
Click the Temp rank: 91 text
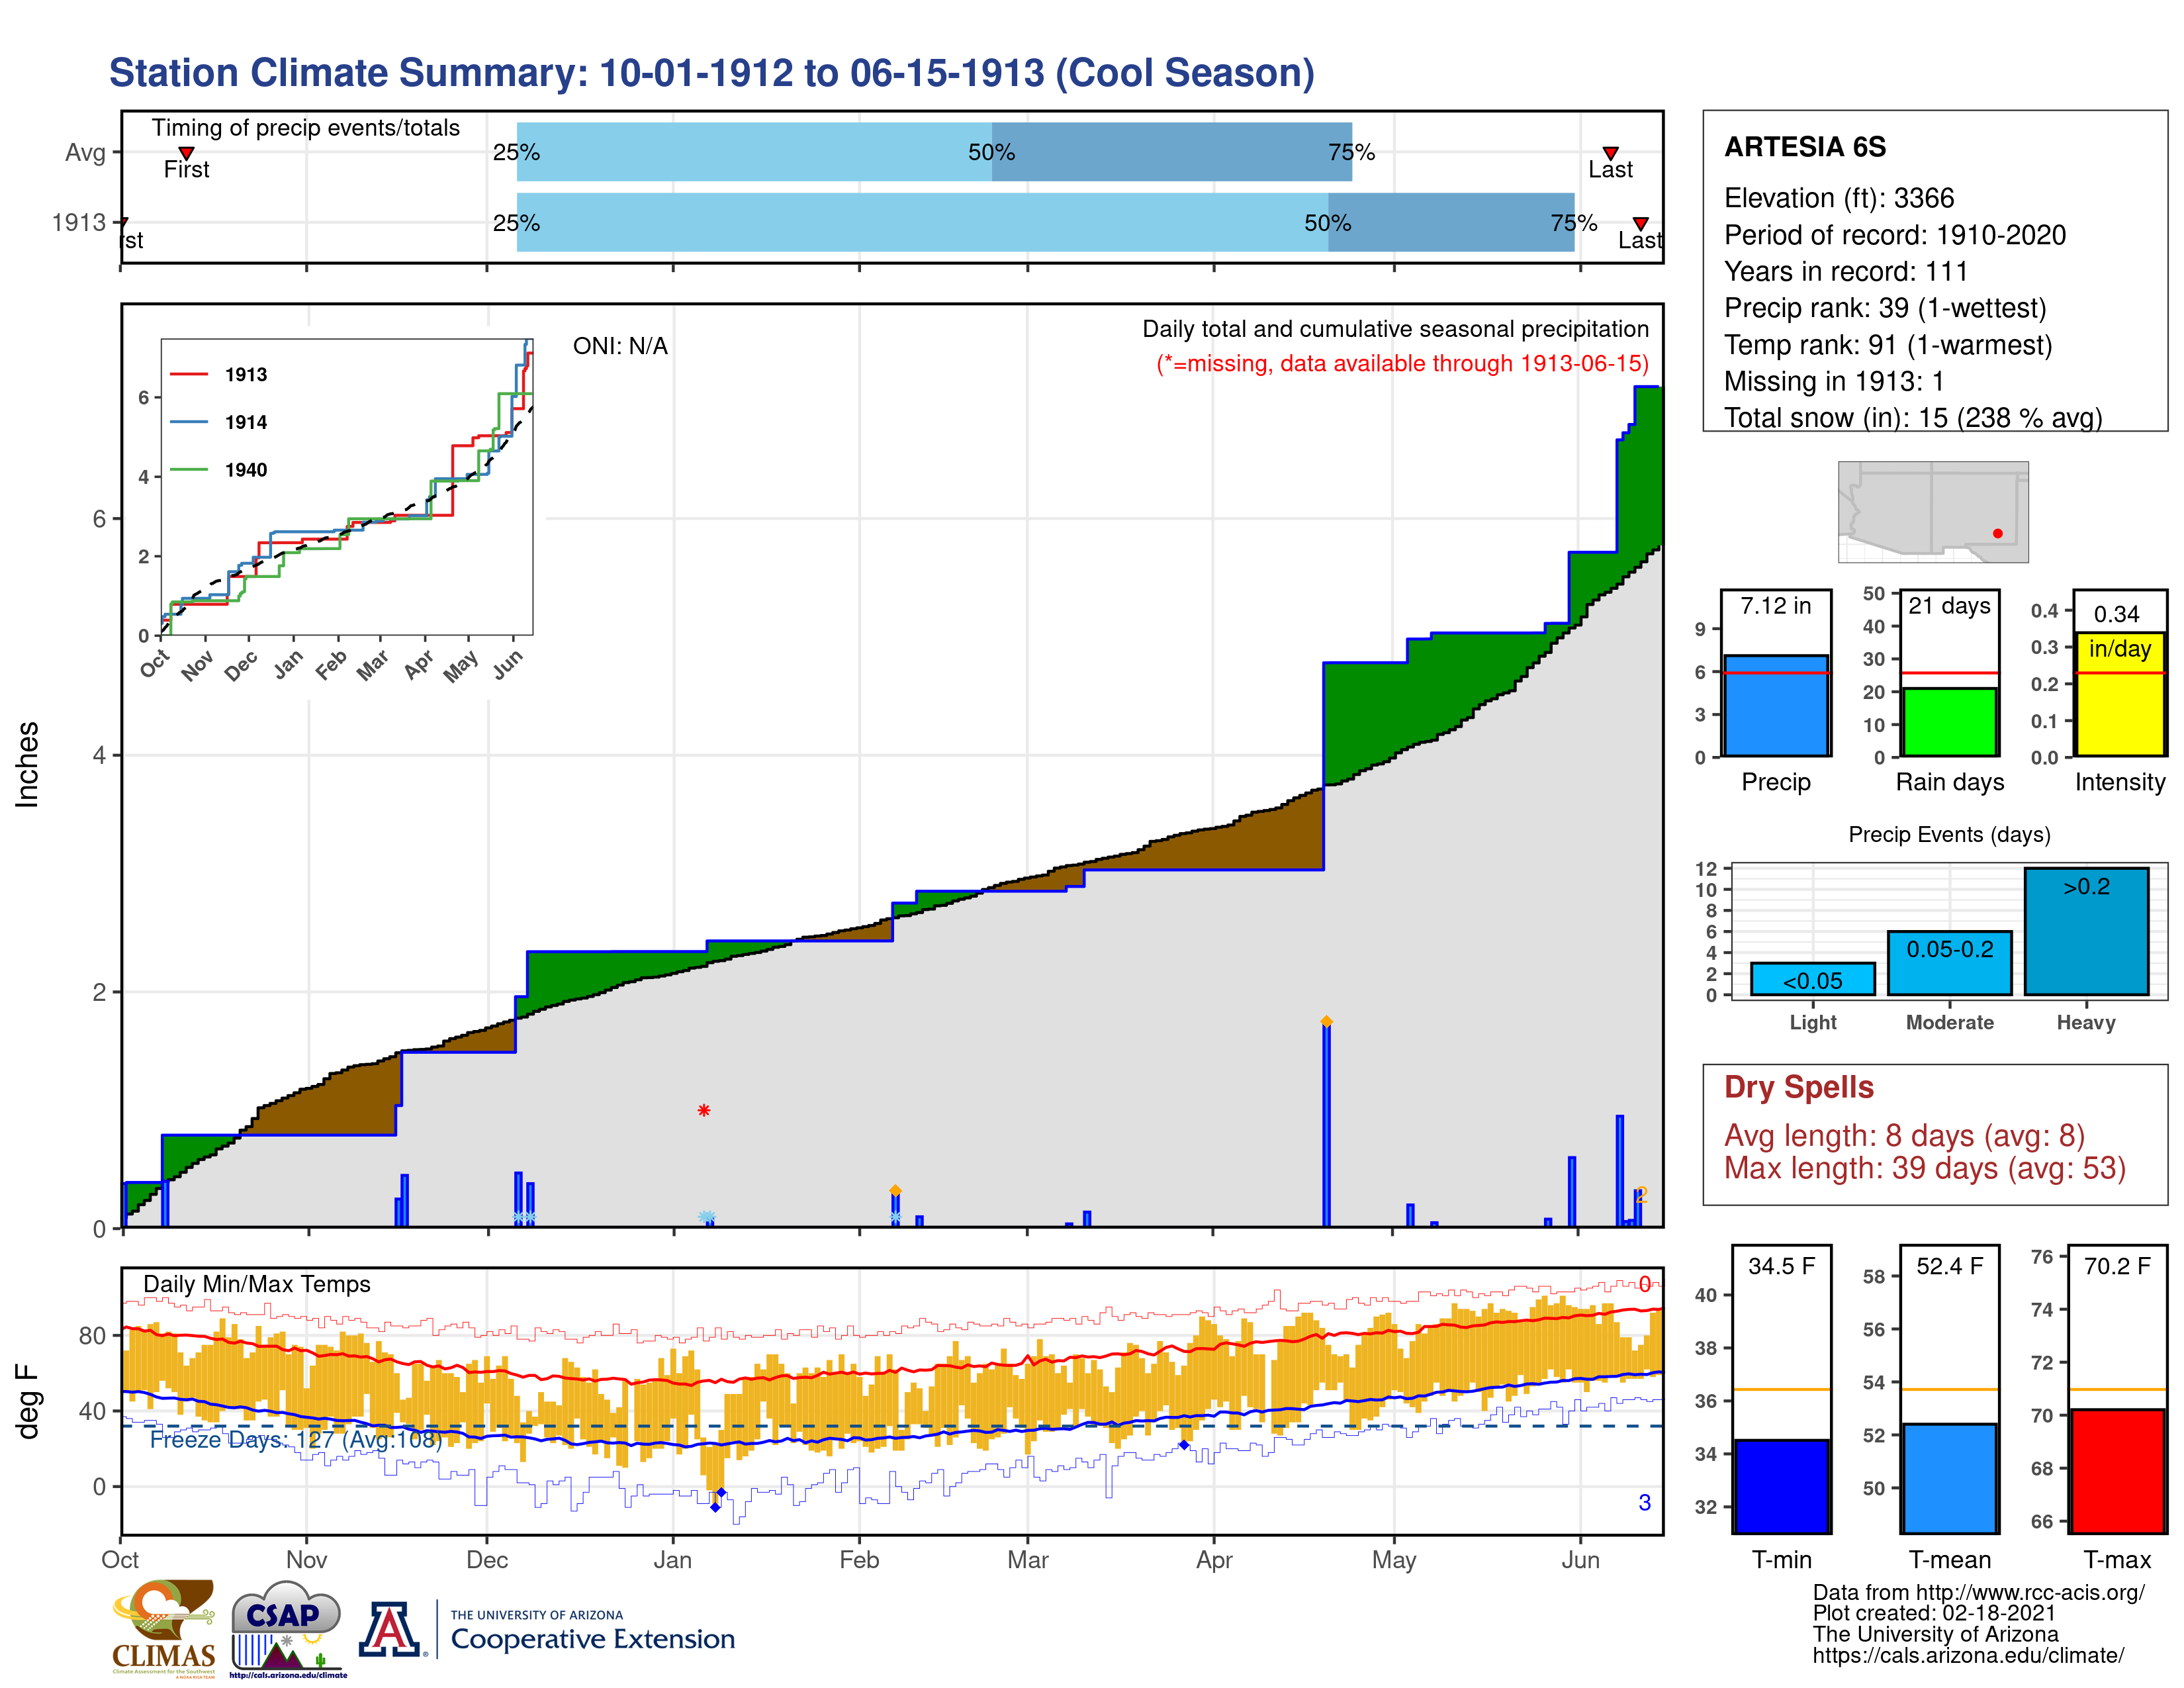tap(1888, 345)
